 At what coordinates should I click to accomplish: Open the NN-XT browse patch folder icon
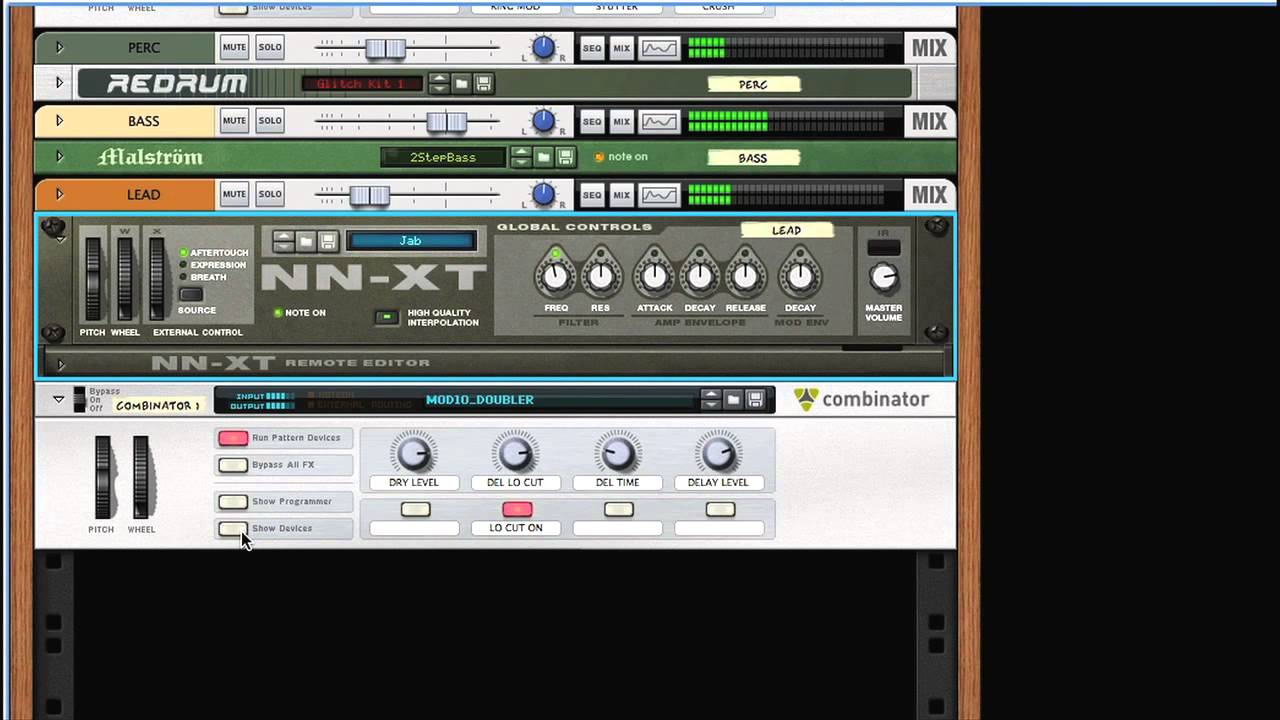306,241
